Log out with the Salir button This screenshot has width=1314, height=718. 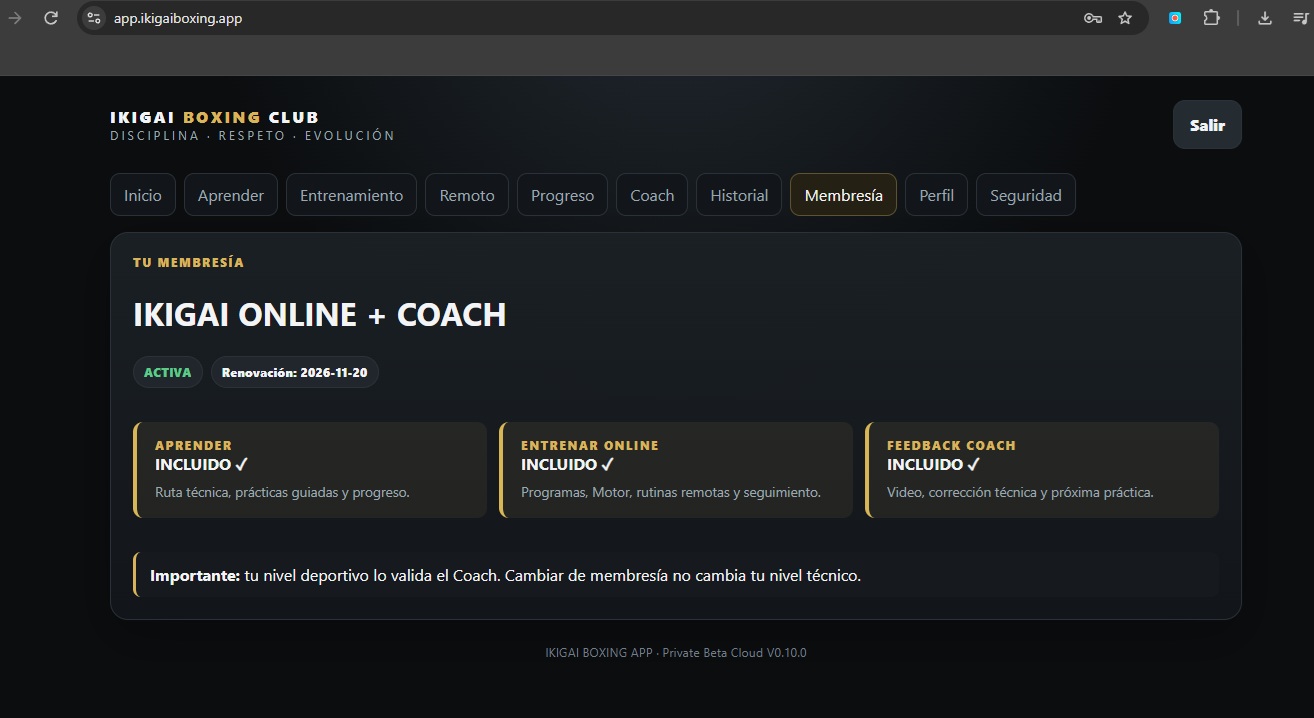point(1207,125)
